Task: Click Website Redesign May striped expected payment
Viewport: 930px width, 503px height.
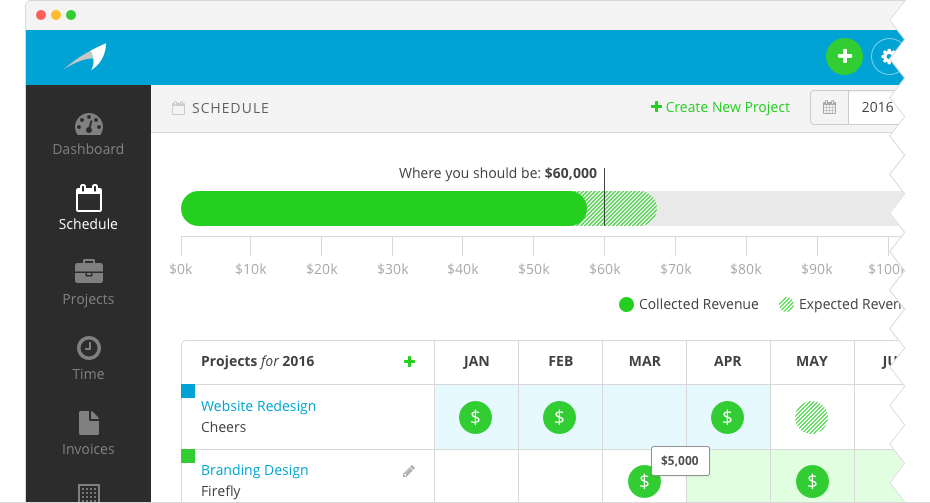Action: [x=811, y=418]
